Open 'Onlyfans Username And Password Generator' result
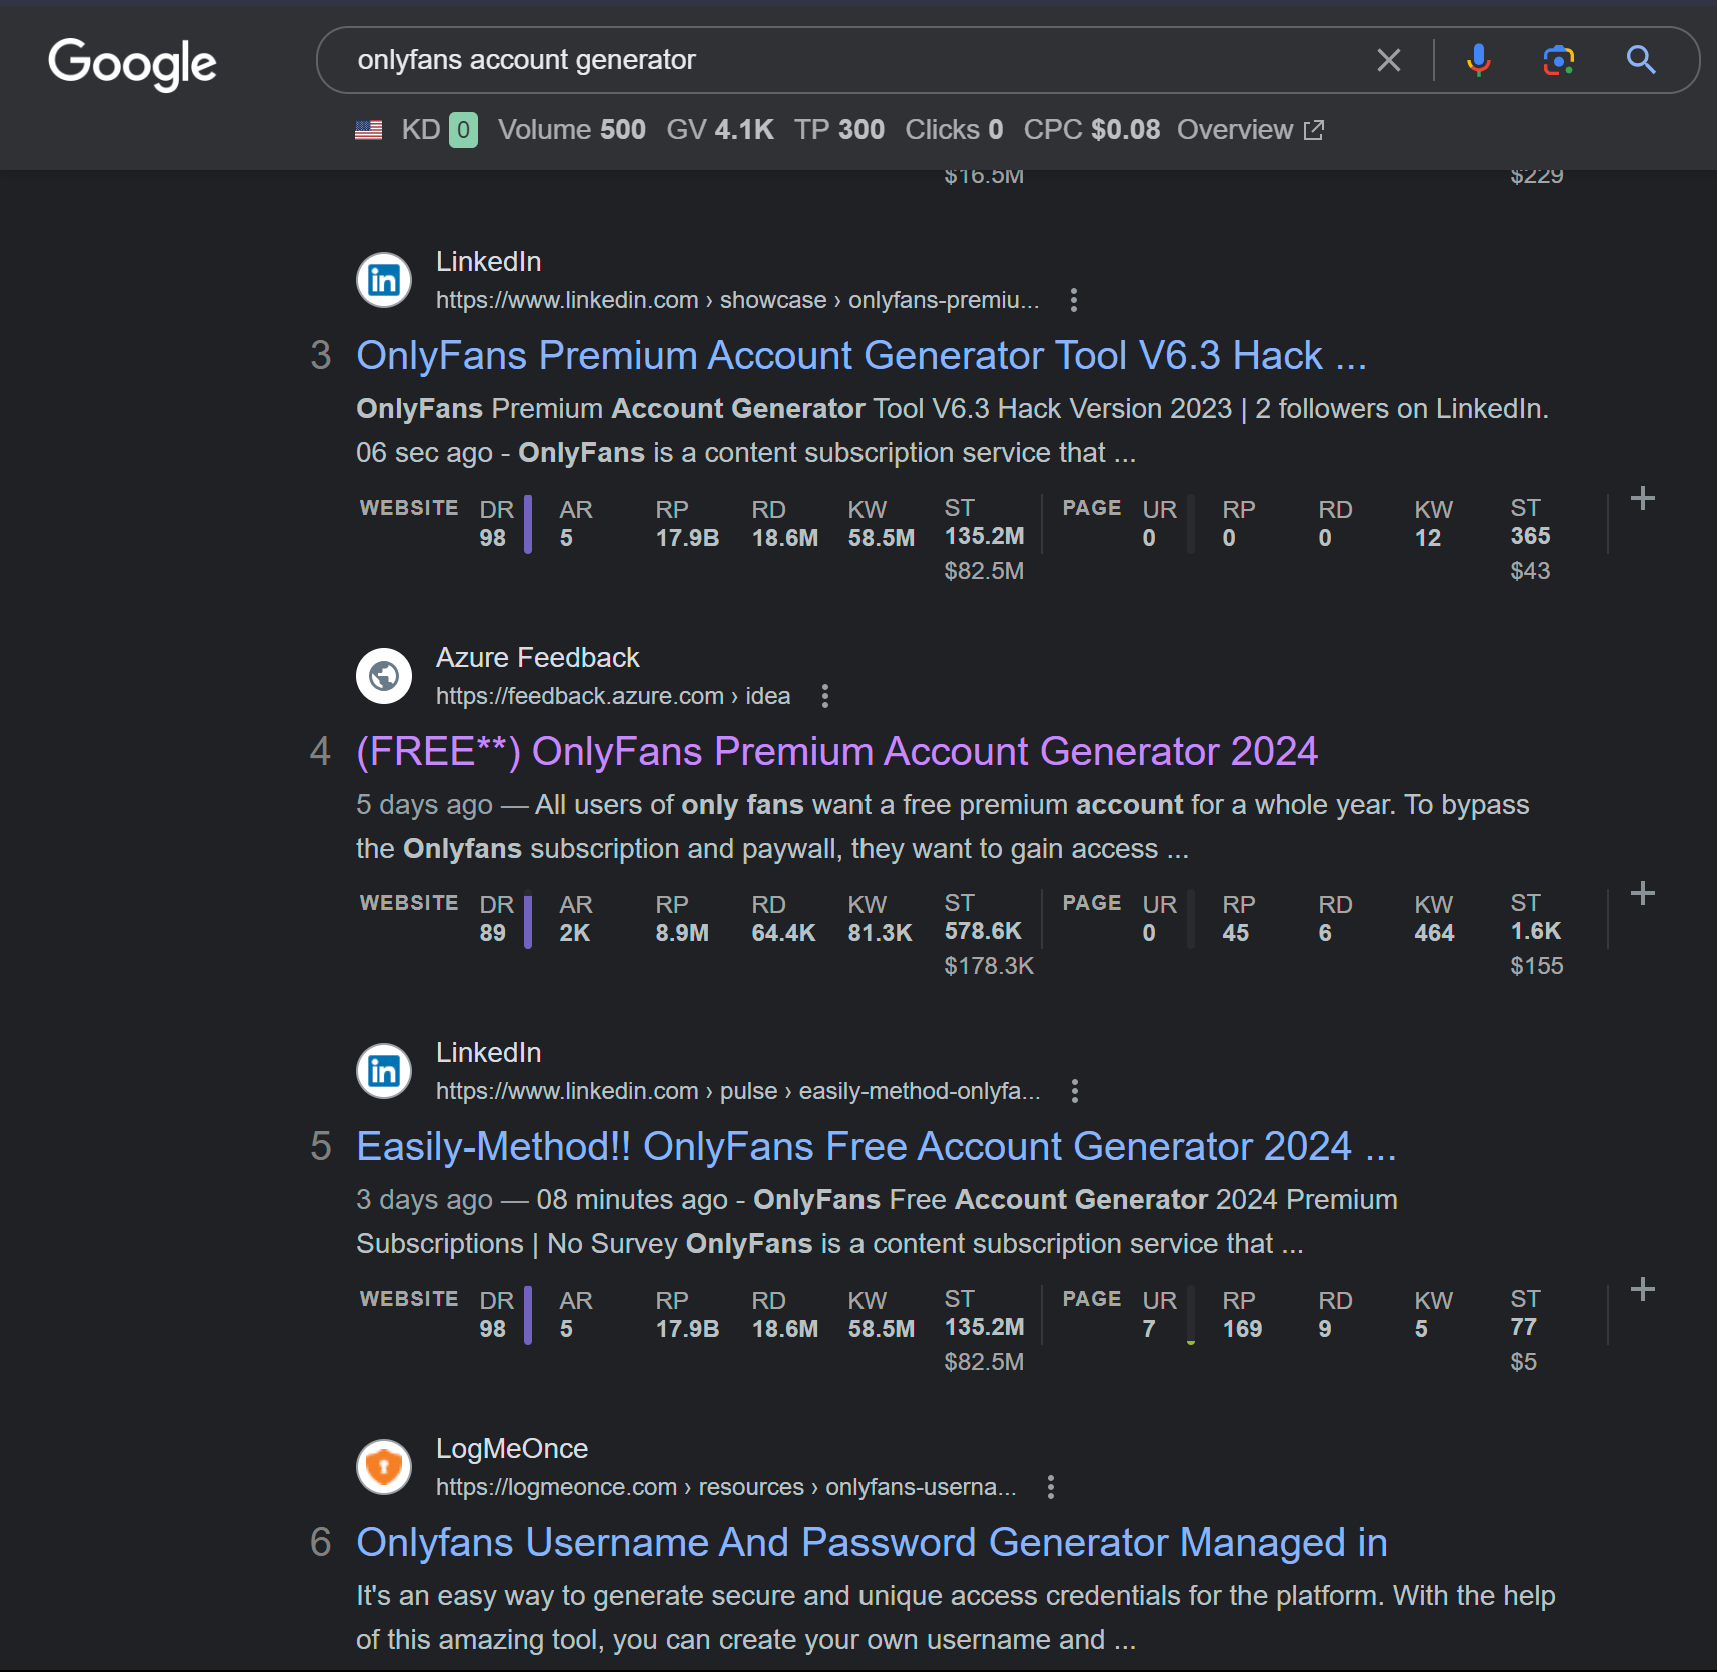This screenshot has height=1672, width=1718. click(872, 1543)
